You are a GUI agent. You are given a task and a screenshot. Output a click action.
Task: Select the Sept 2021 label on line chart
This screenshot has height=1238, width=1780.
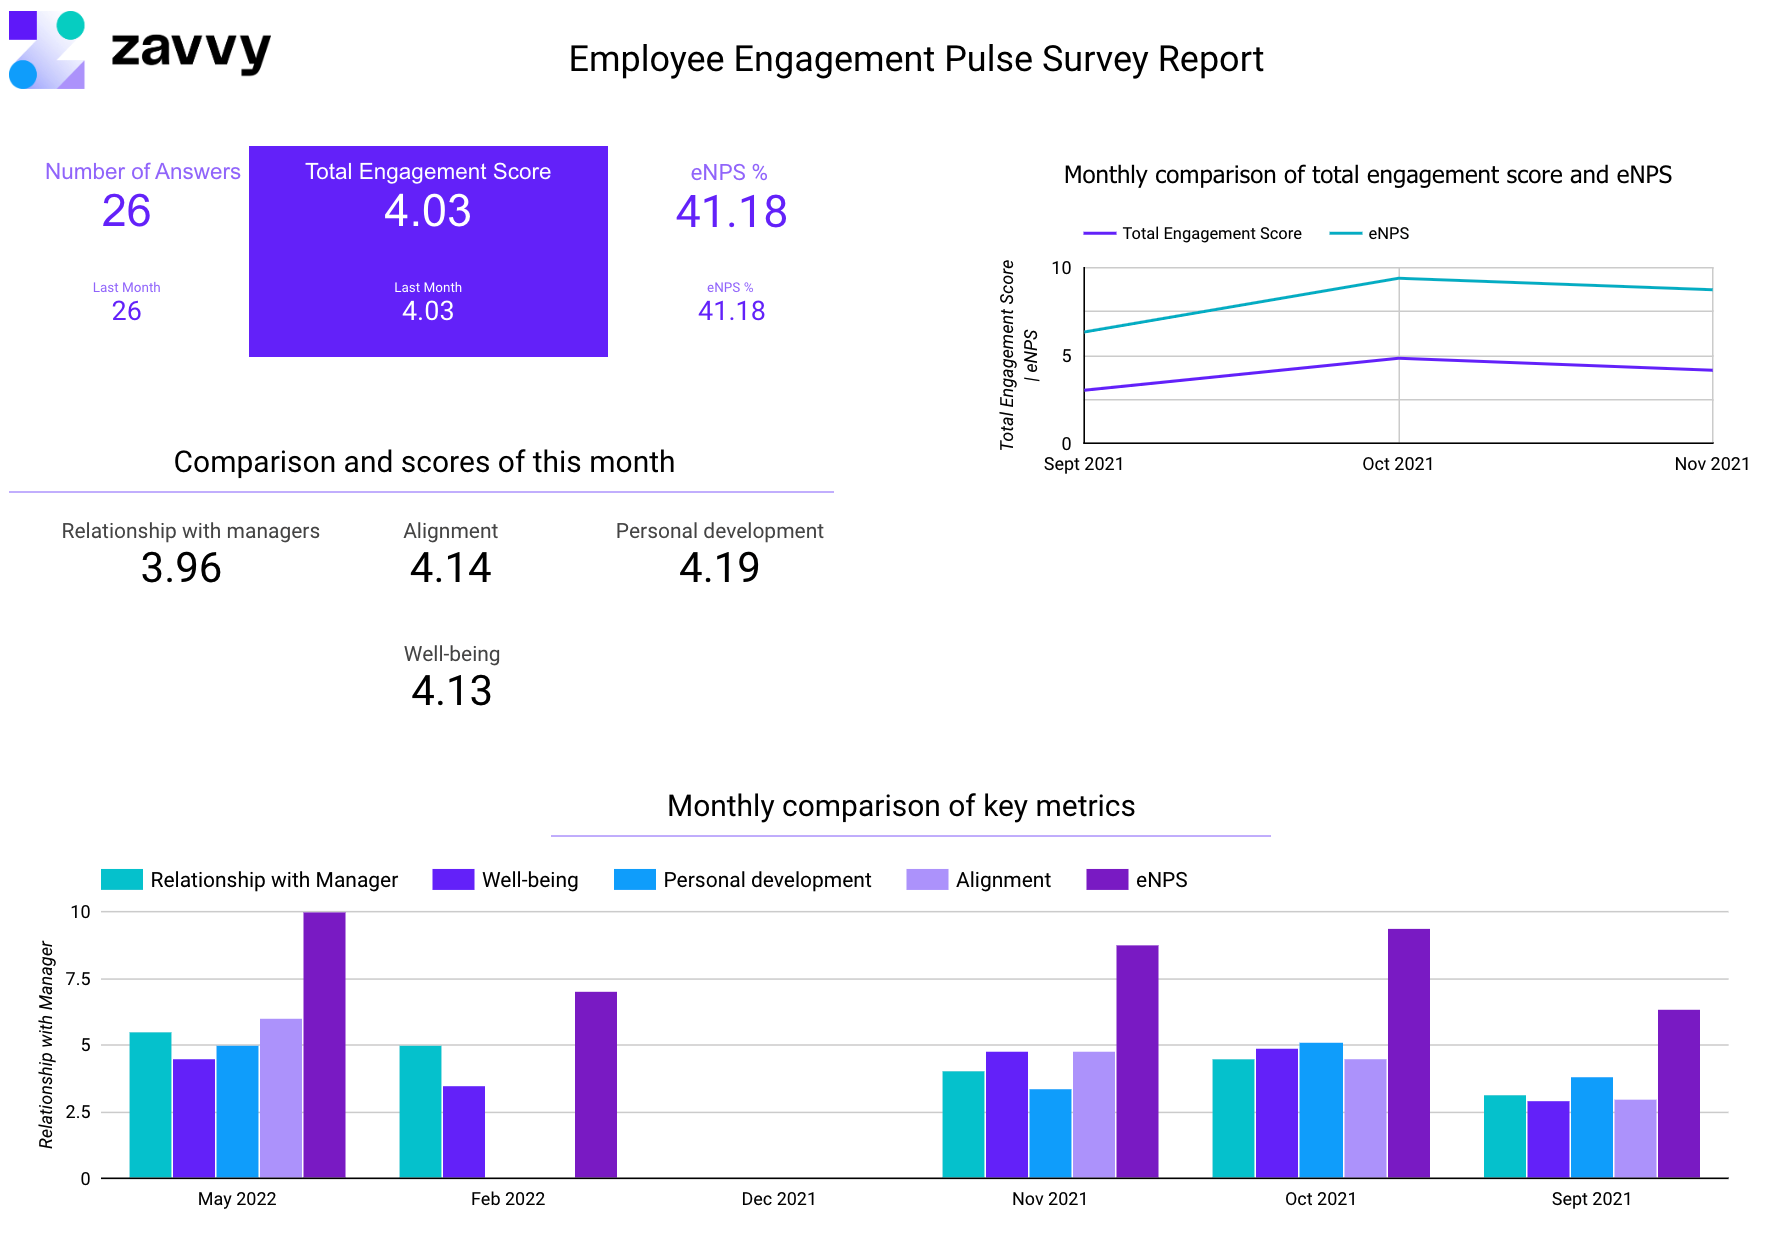point(1085,464)
